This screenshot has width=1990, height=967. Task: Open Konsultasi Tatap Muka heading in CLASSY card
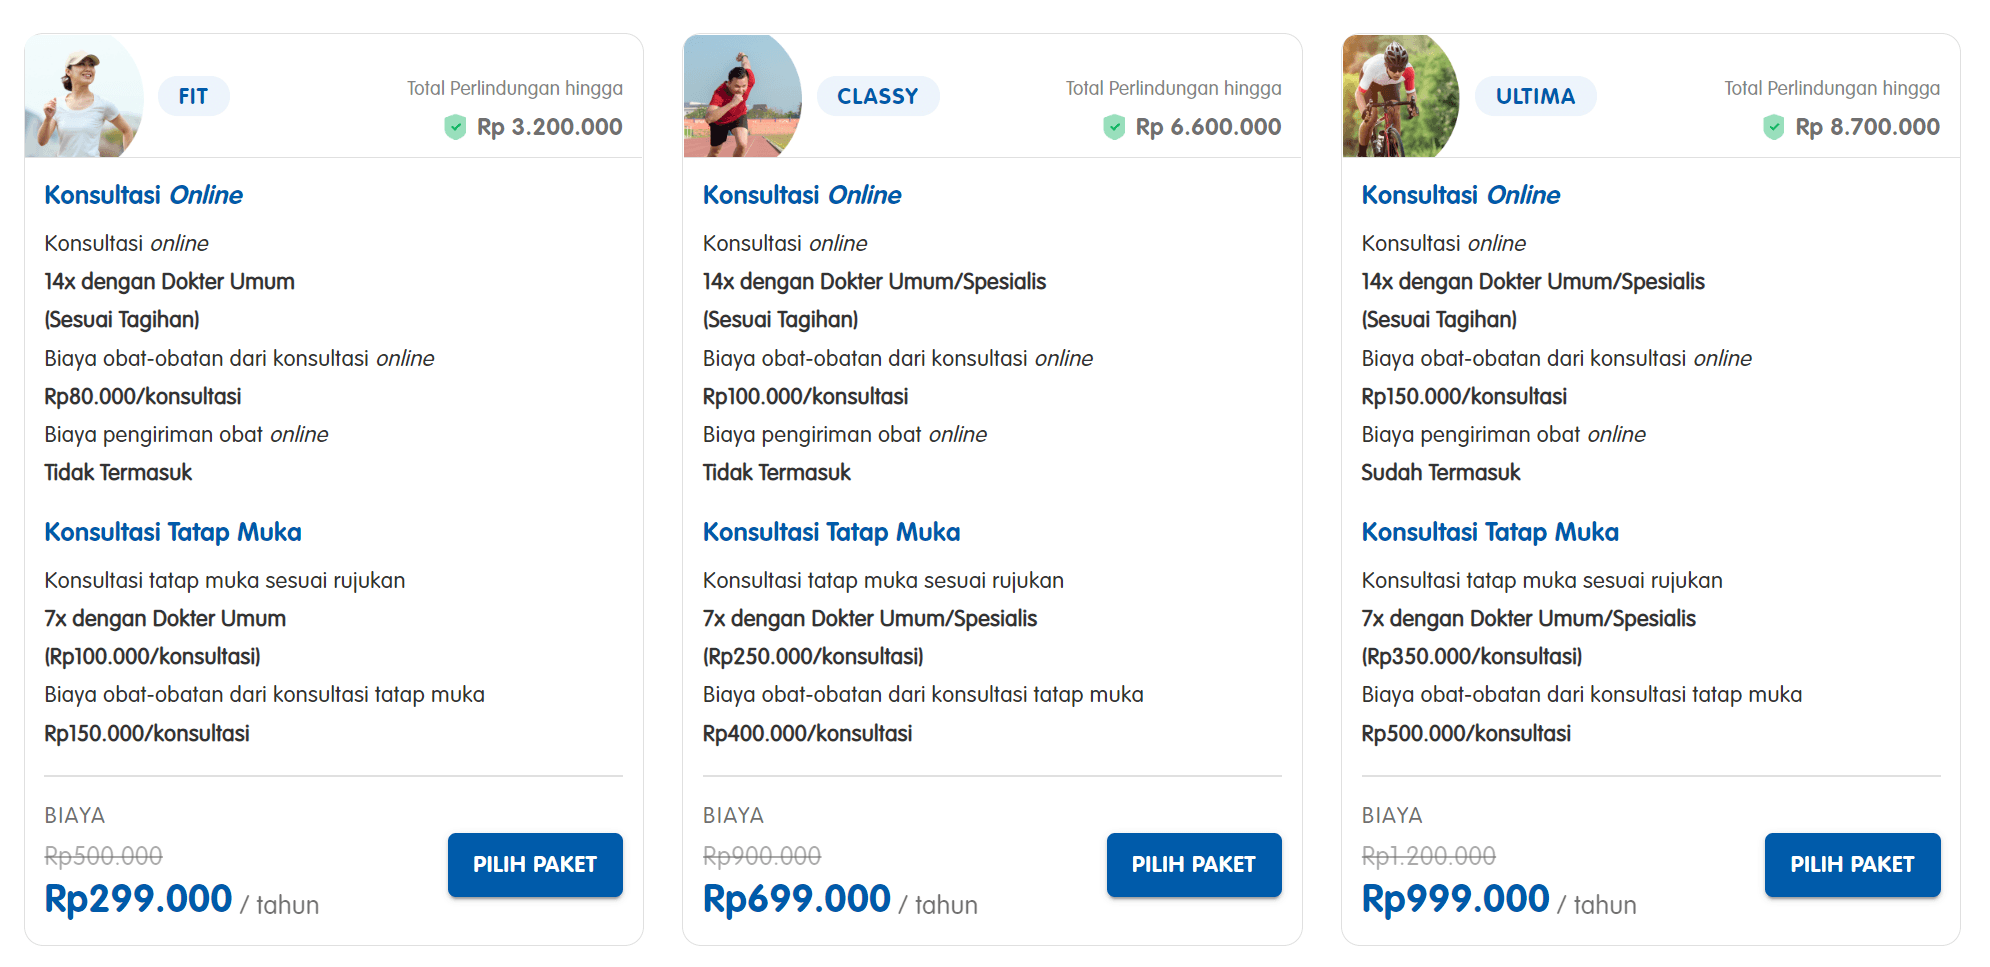832,532
